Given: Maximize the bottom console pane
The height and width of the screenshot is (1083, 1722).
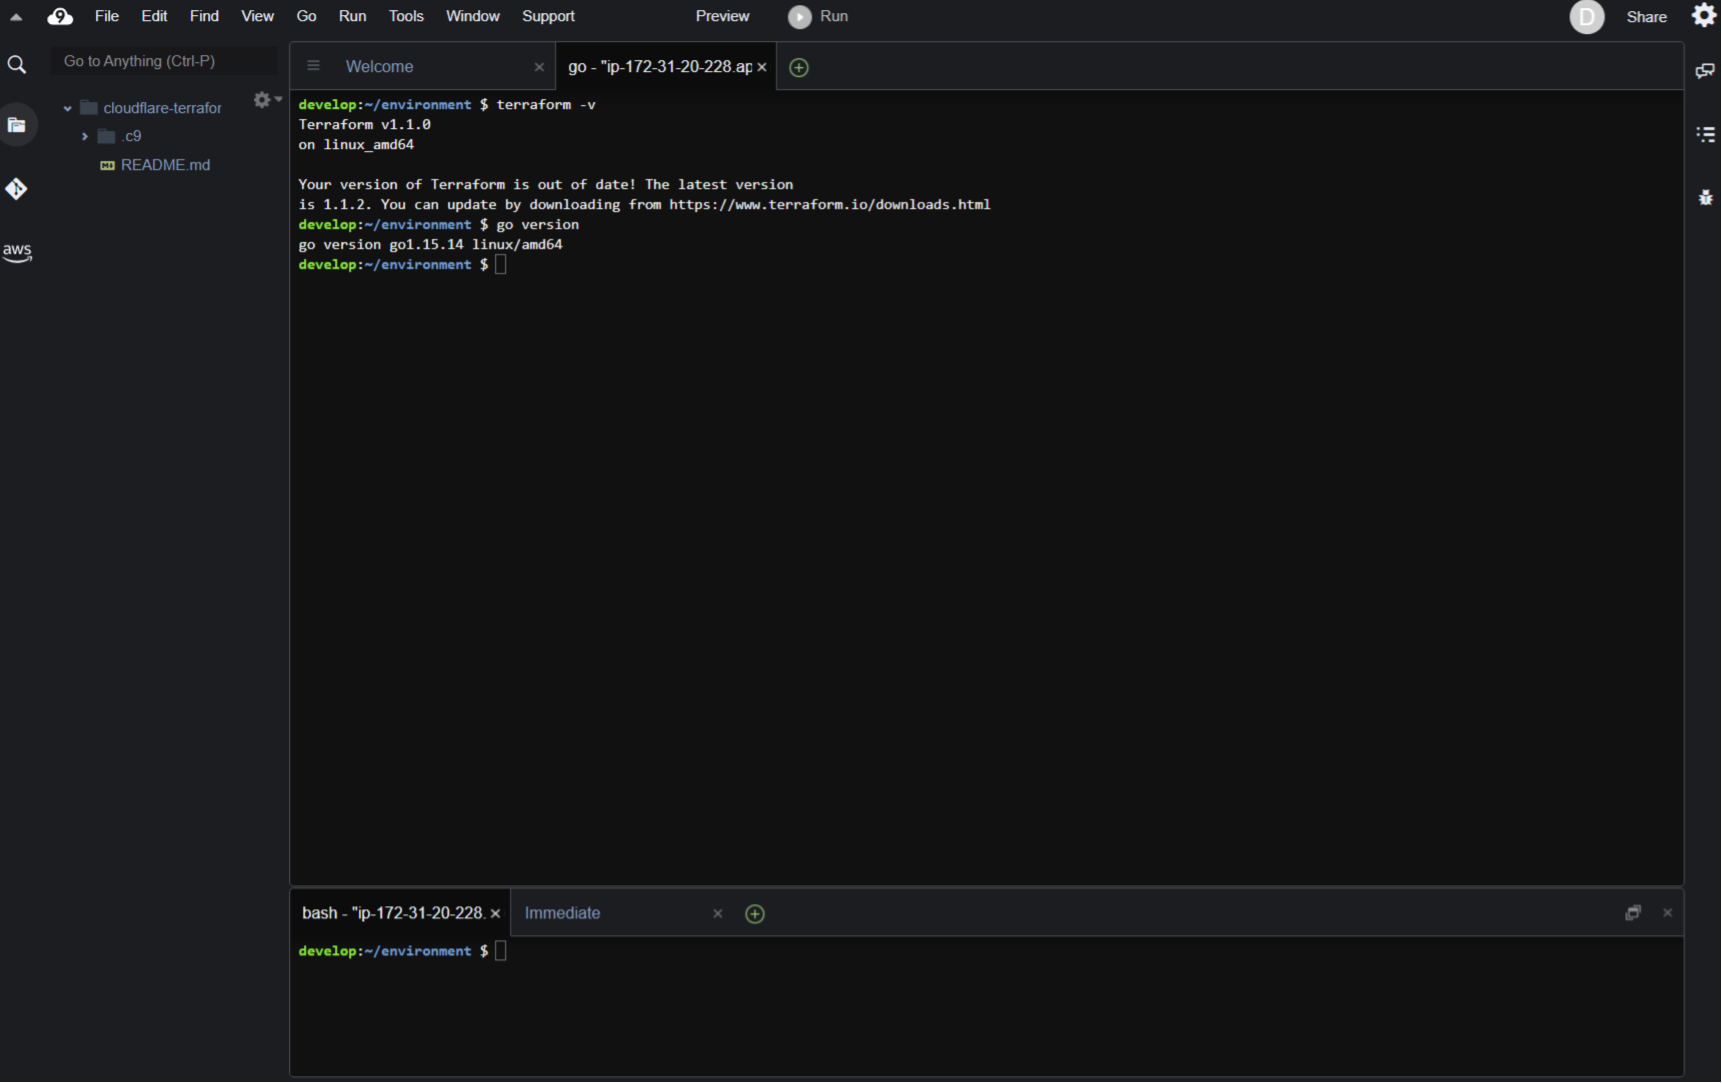Looking at the screenshot, I should (1633, 913).
